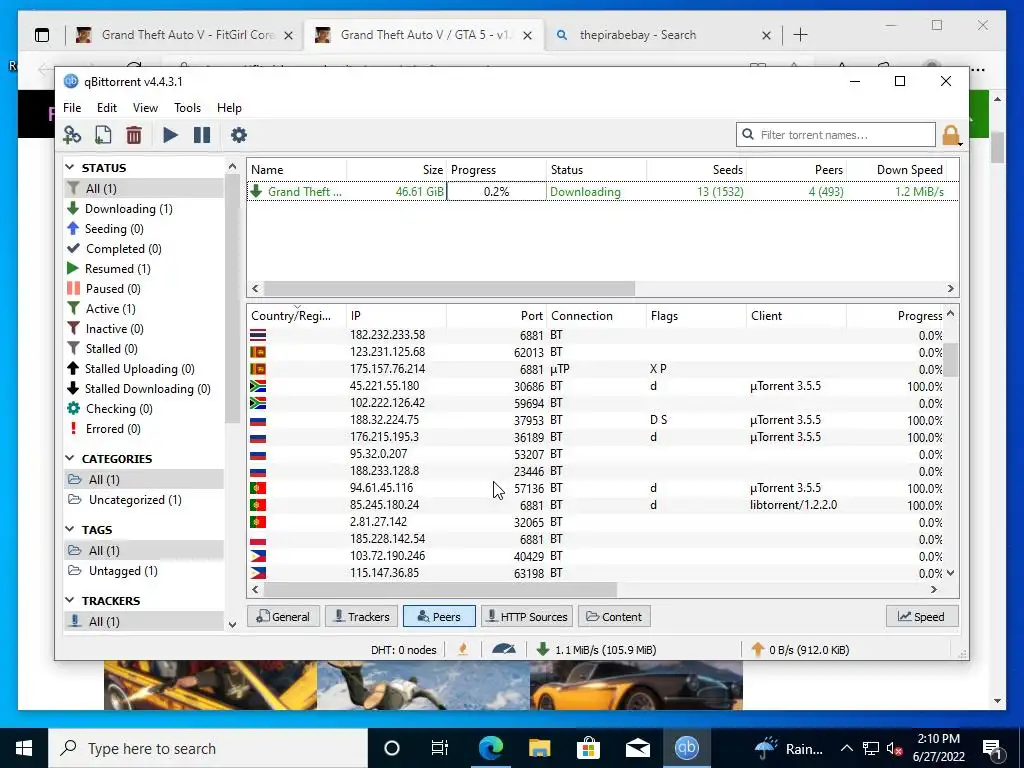Click the lock UI padlock icon
The width and height of the screenshot is (1024, 768).
click(x=951, y=135)
